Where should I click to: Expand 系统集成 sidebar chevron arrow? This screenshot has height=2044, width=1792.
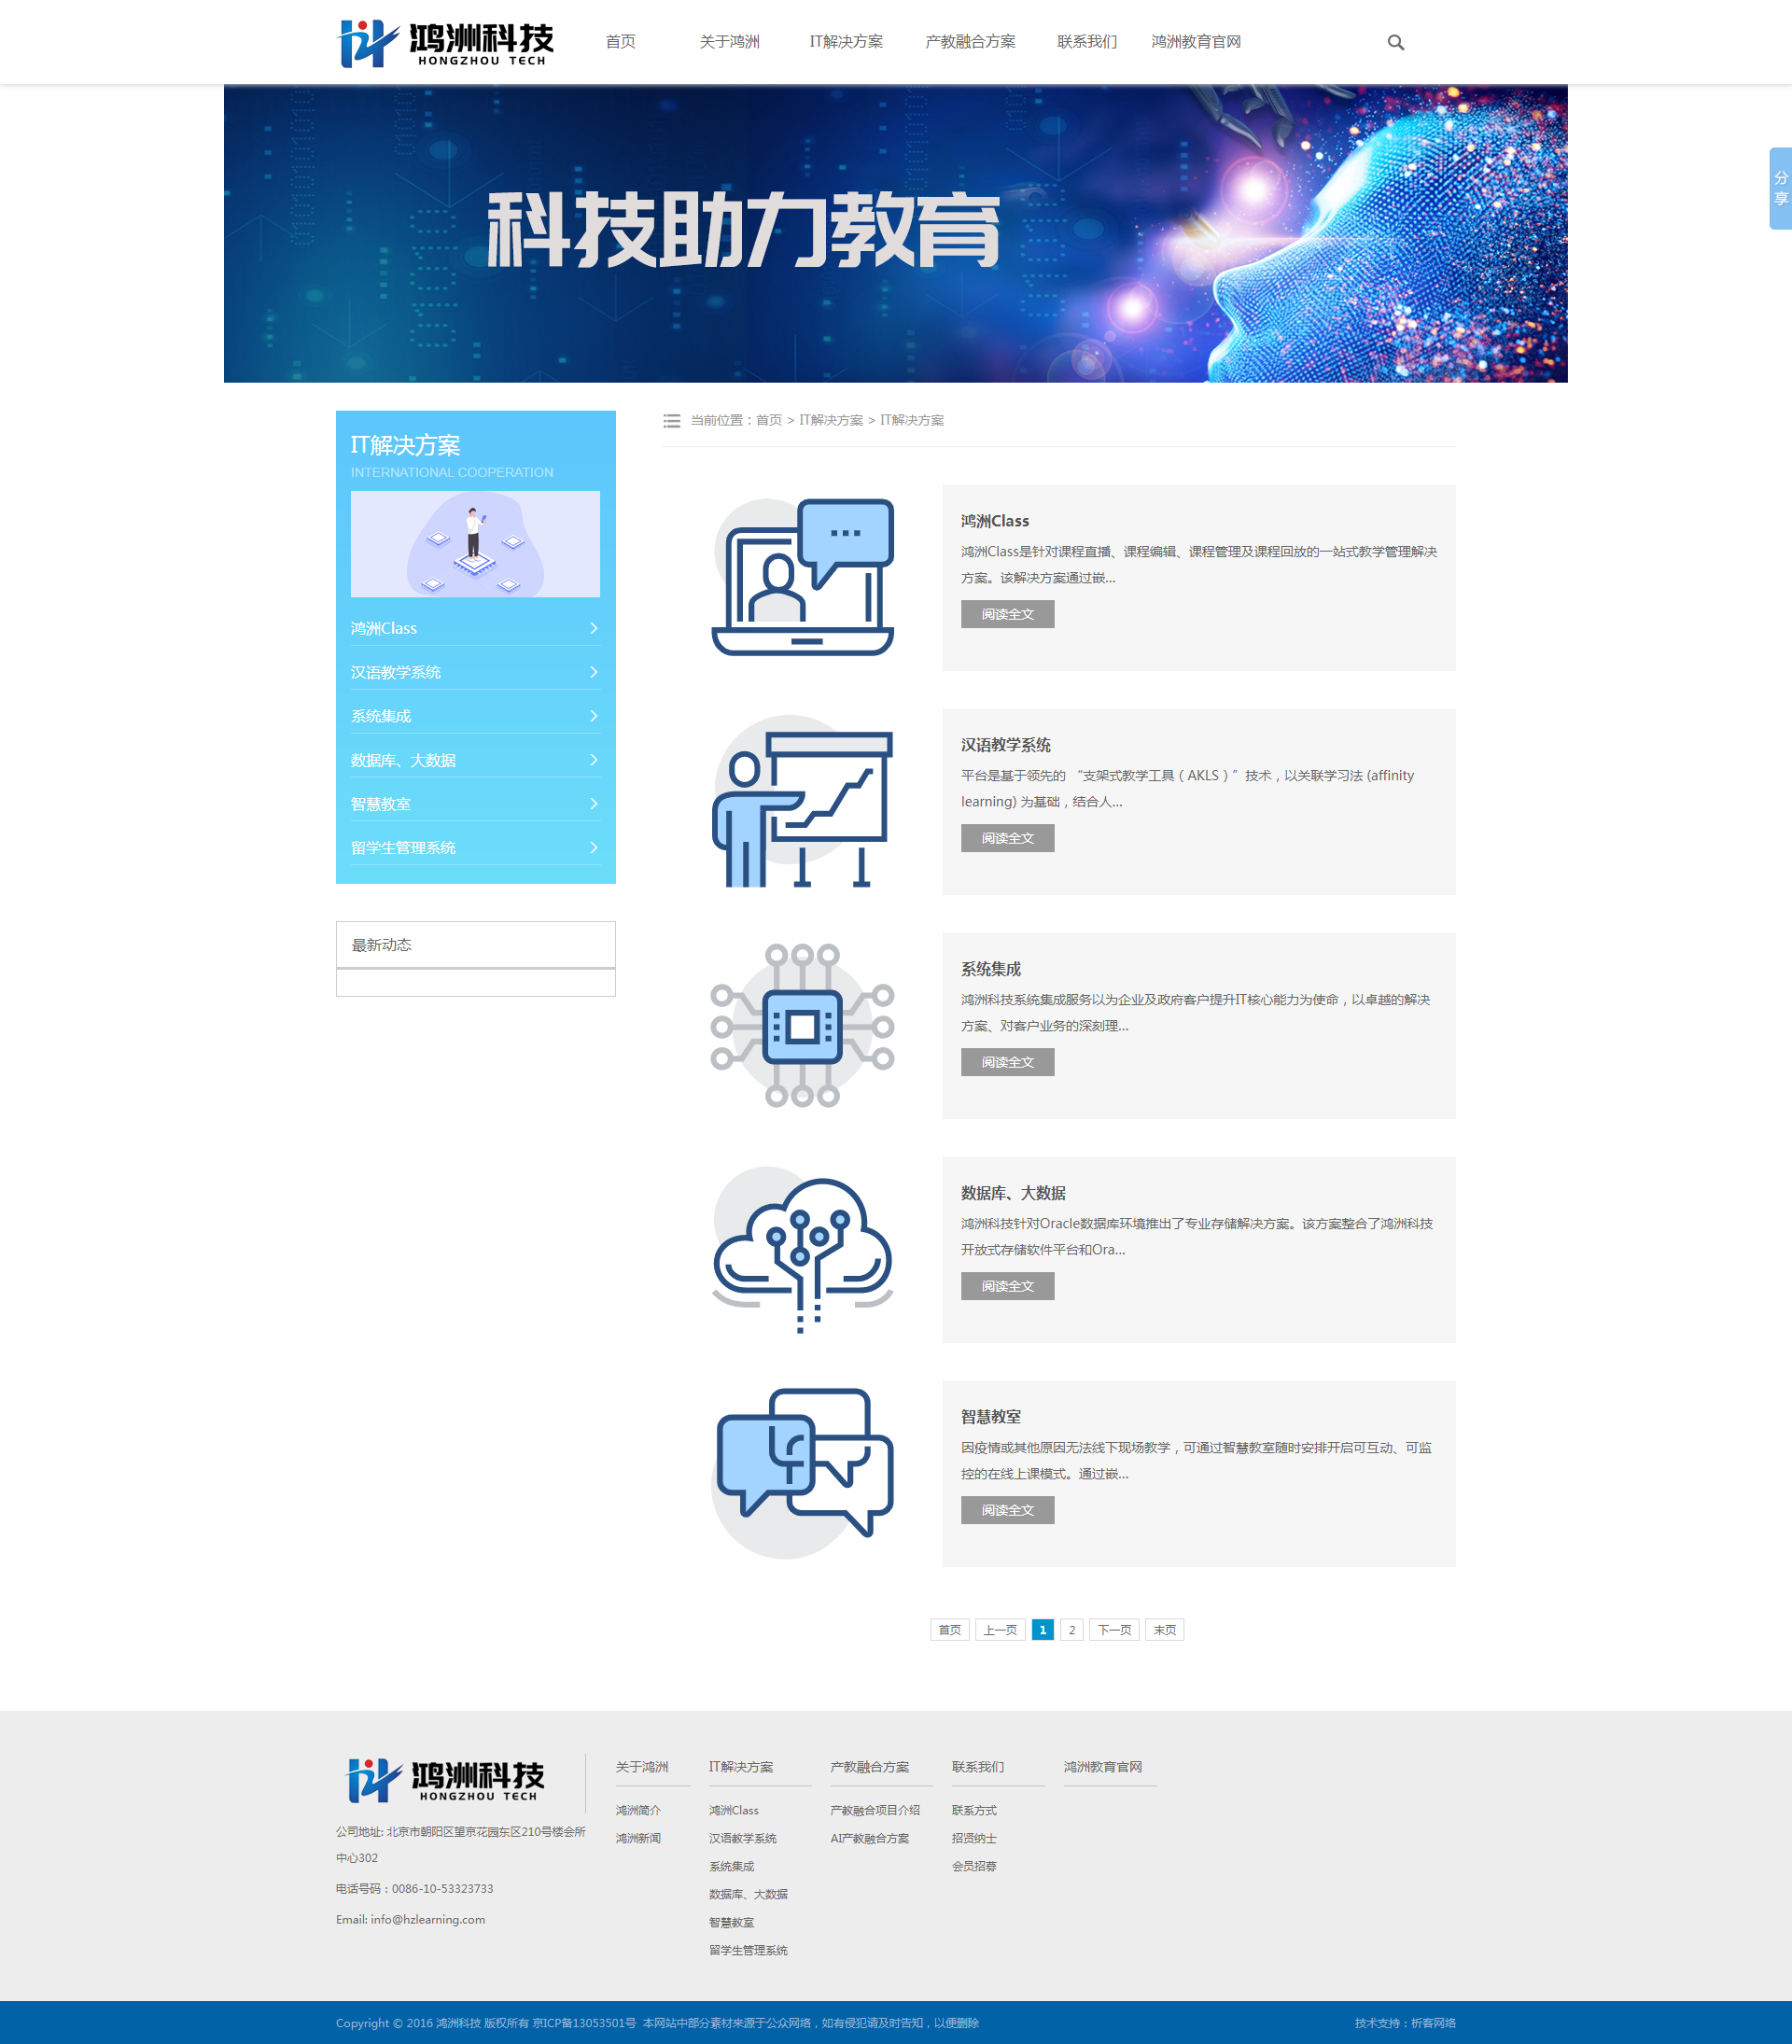(593, 716)
